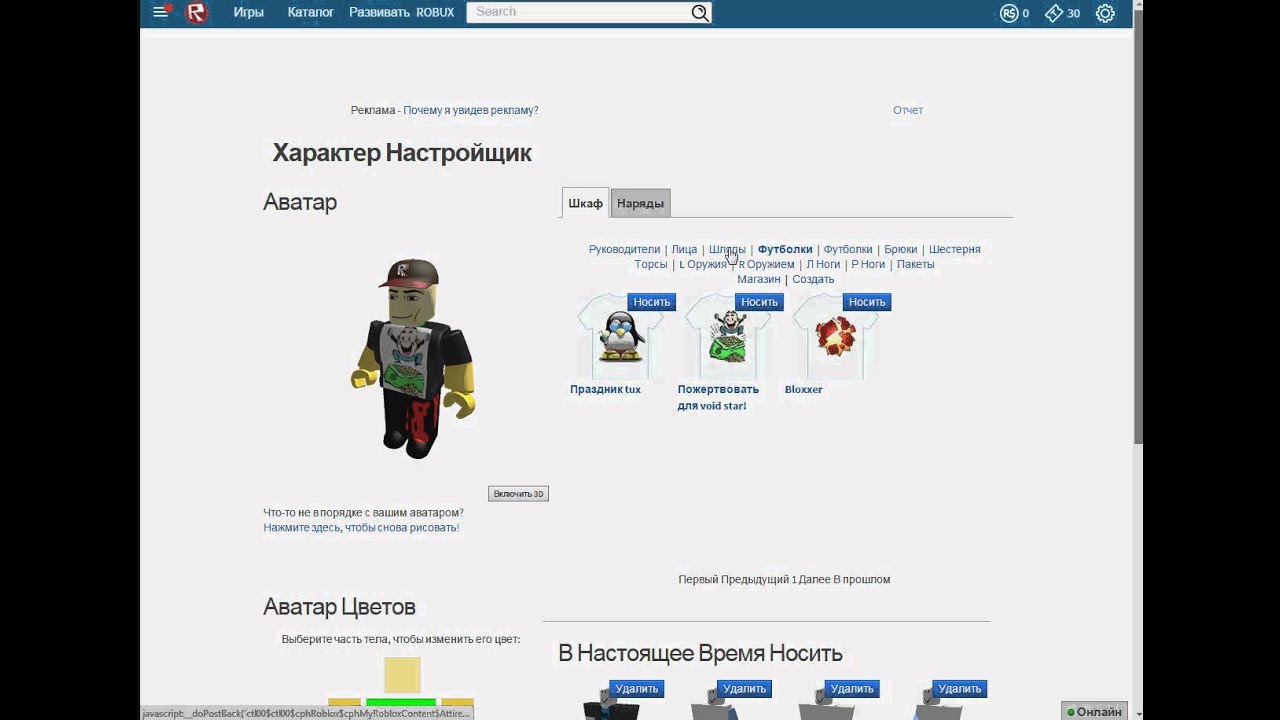1280x720 pixels.
Task: Go to Игры in top navigation
Action: tap(249, 13)
